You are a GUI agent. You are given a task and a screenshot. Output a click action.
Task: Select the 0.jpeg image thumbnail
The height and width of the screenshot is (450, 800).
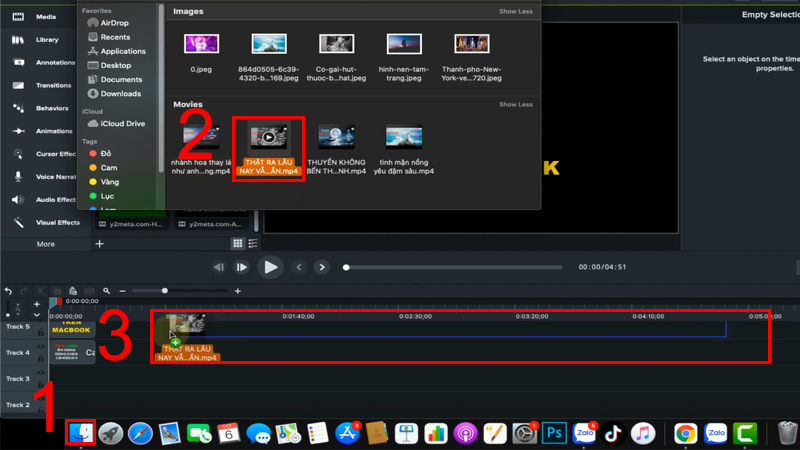click(x=201, y=44)
